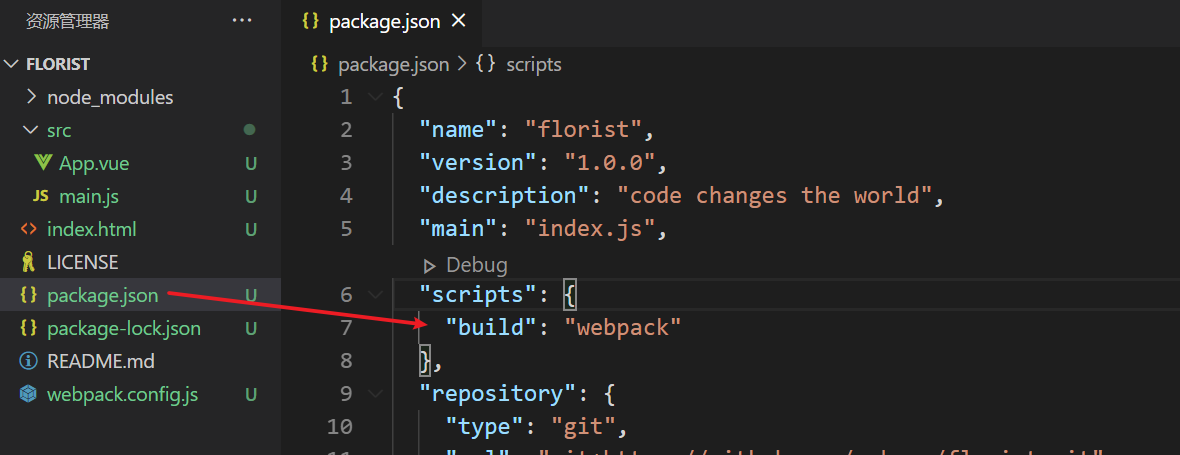Open README.md file

[101, 362]
